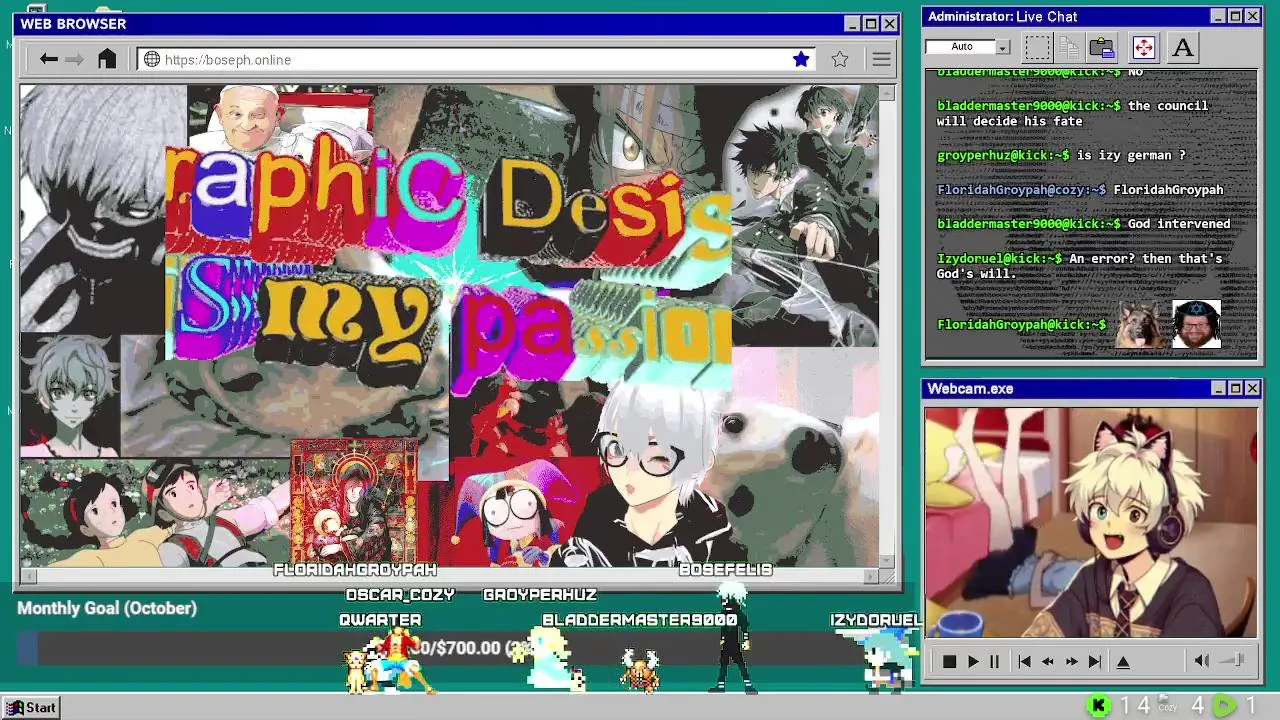Image resolution: width=1280 pixels, height=720 pixels.
Task: Click chat message 'God intervened'
Action: [x=1179, y=224]
